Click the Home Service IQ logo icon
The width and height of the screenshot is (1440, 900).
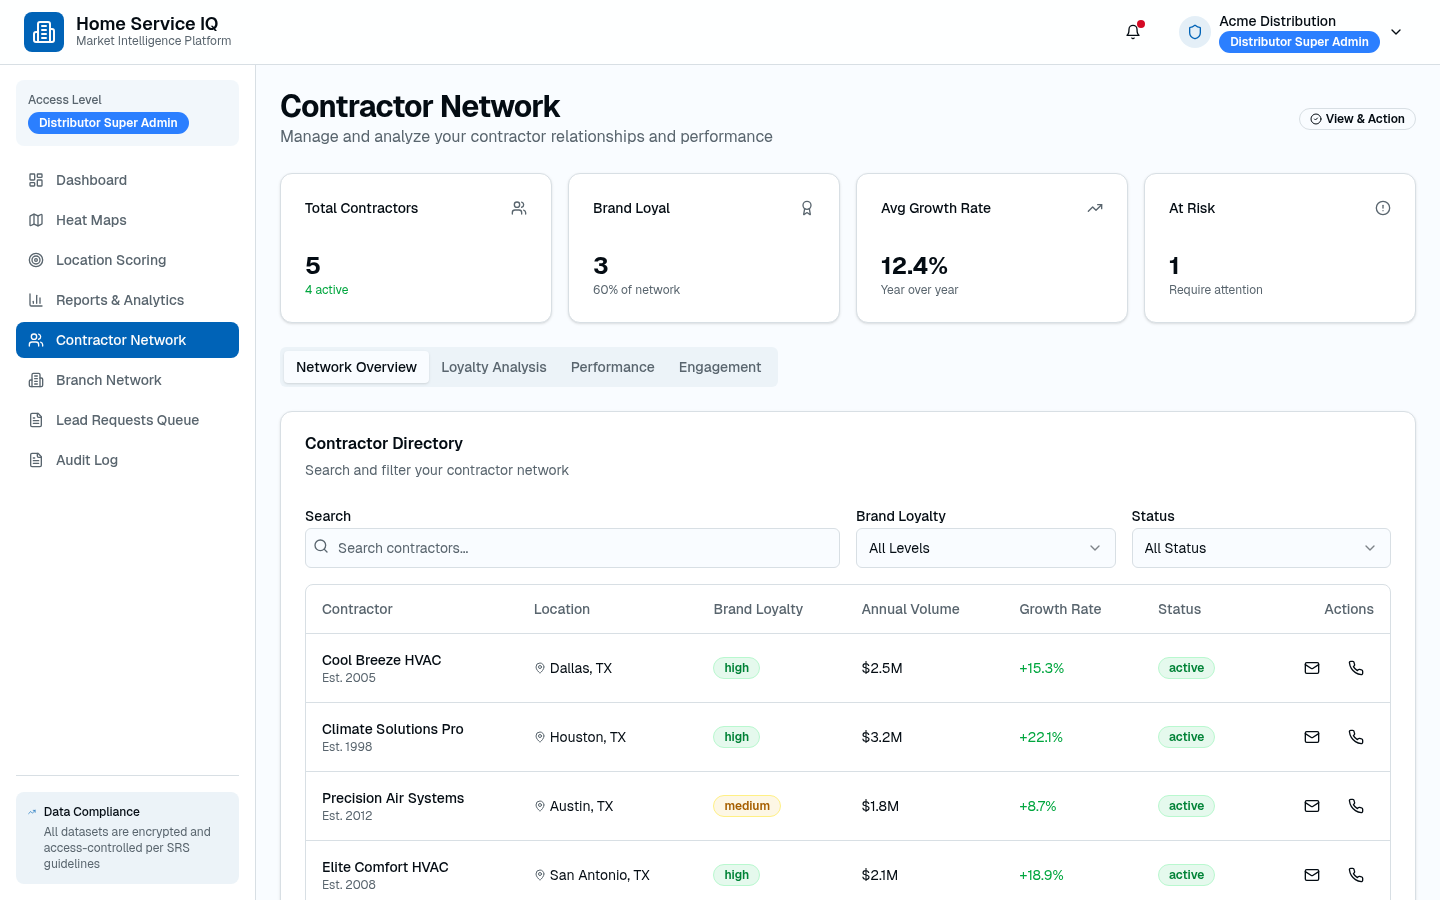tap(44, 32)
